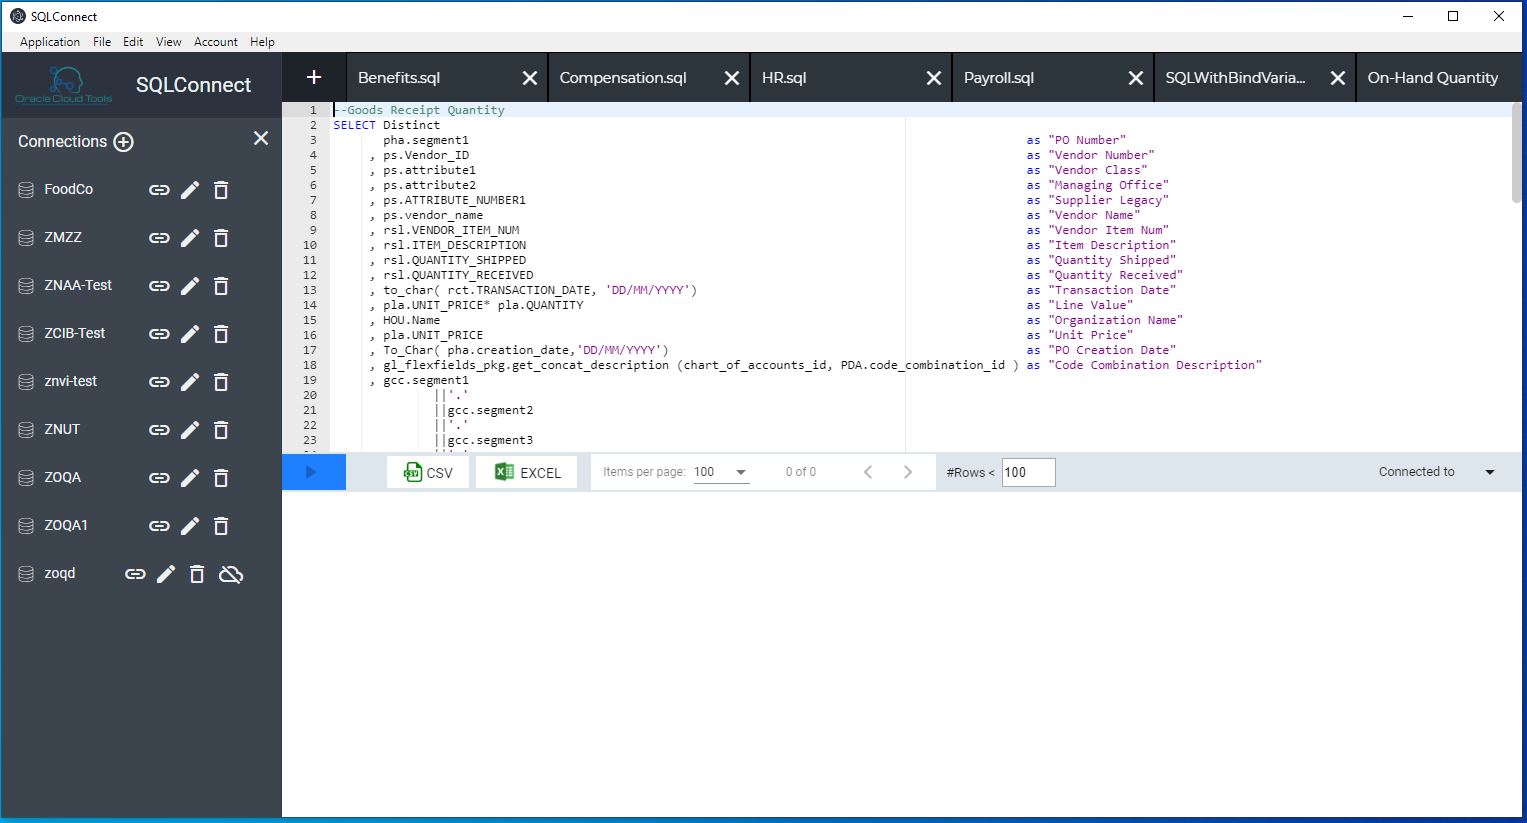Click the Oracle Cloud Tools logo

tap(64, 85)
